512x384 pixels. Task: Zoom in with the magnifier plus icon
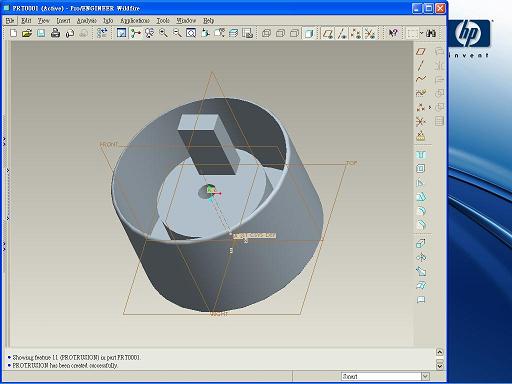(163, 33)
